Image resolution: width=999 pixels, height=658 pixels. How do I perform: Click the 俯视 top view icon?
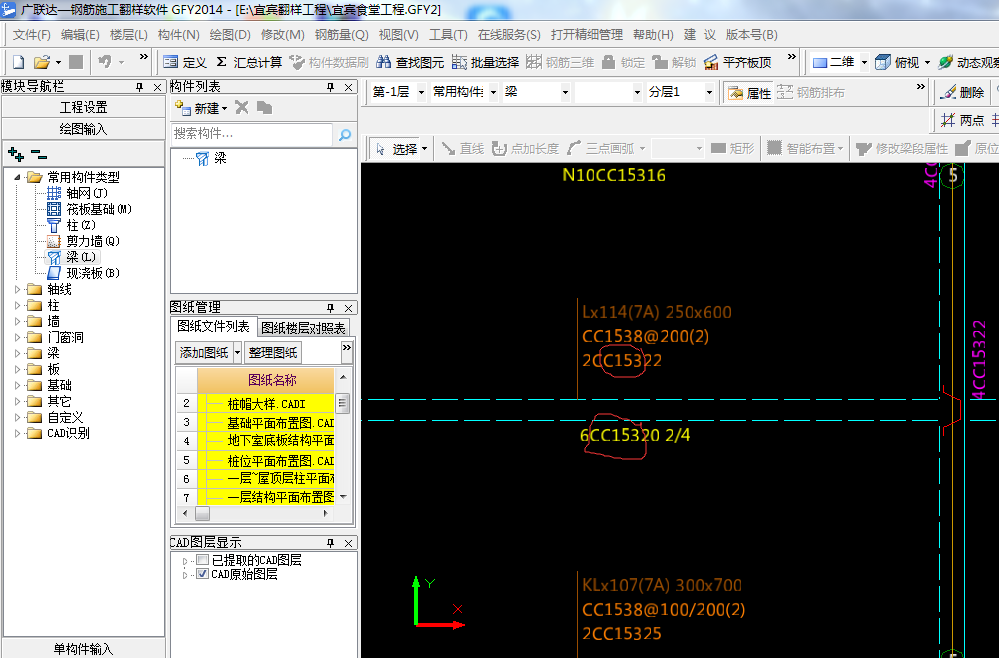(882, 62)
